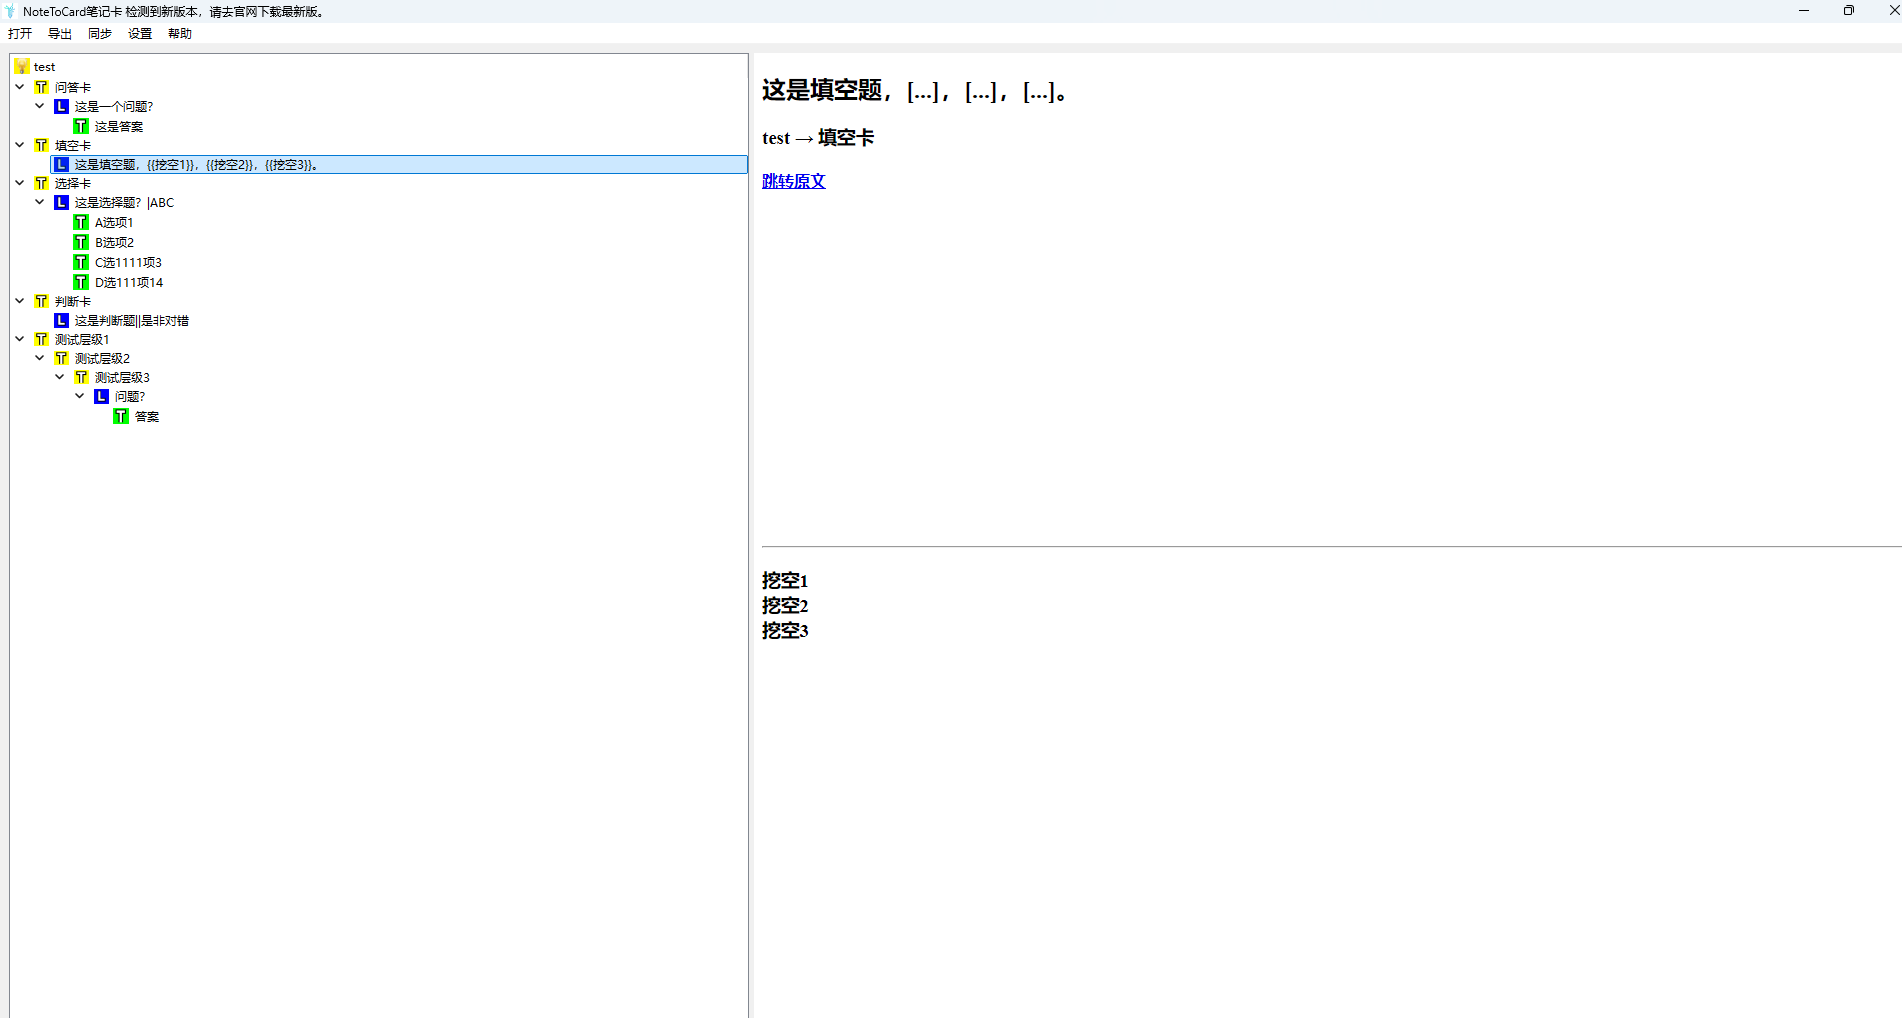
Task: Collapse the 测试层级2 node
Action: click(40, 358)
